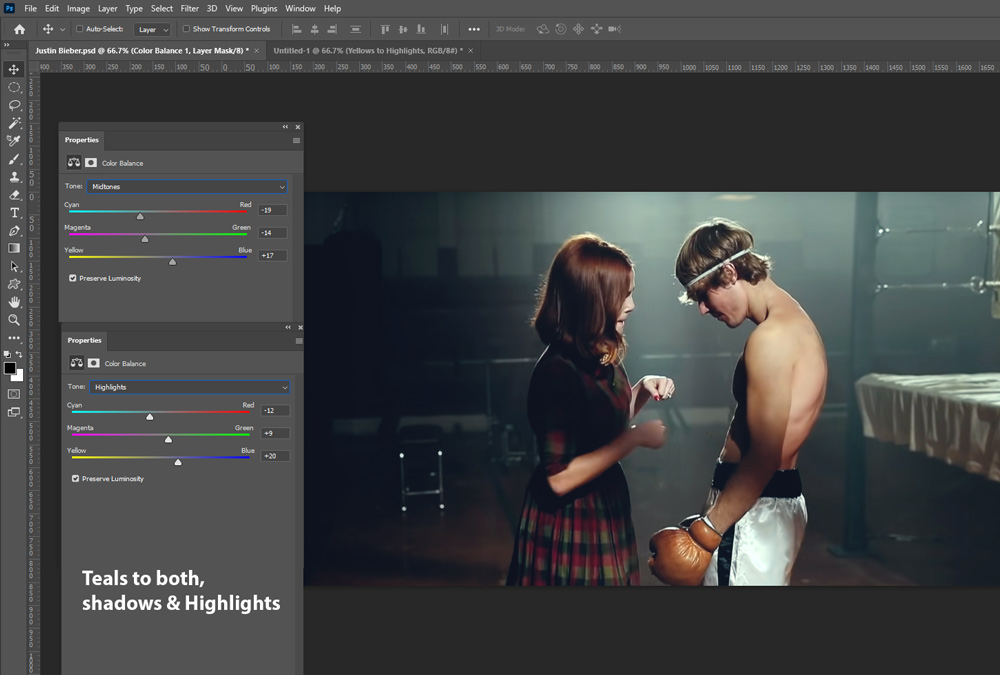Open the Move tool preset picker arrow

click(x=62, y=29)
